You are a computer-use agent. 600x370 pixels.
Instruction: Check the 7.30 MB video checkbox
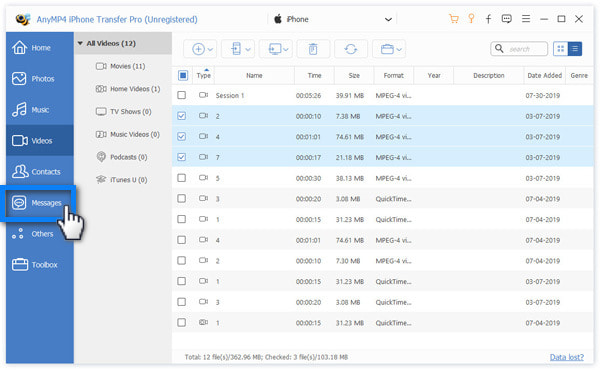click(182, 260)
